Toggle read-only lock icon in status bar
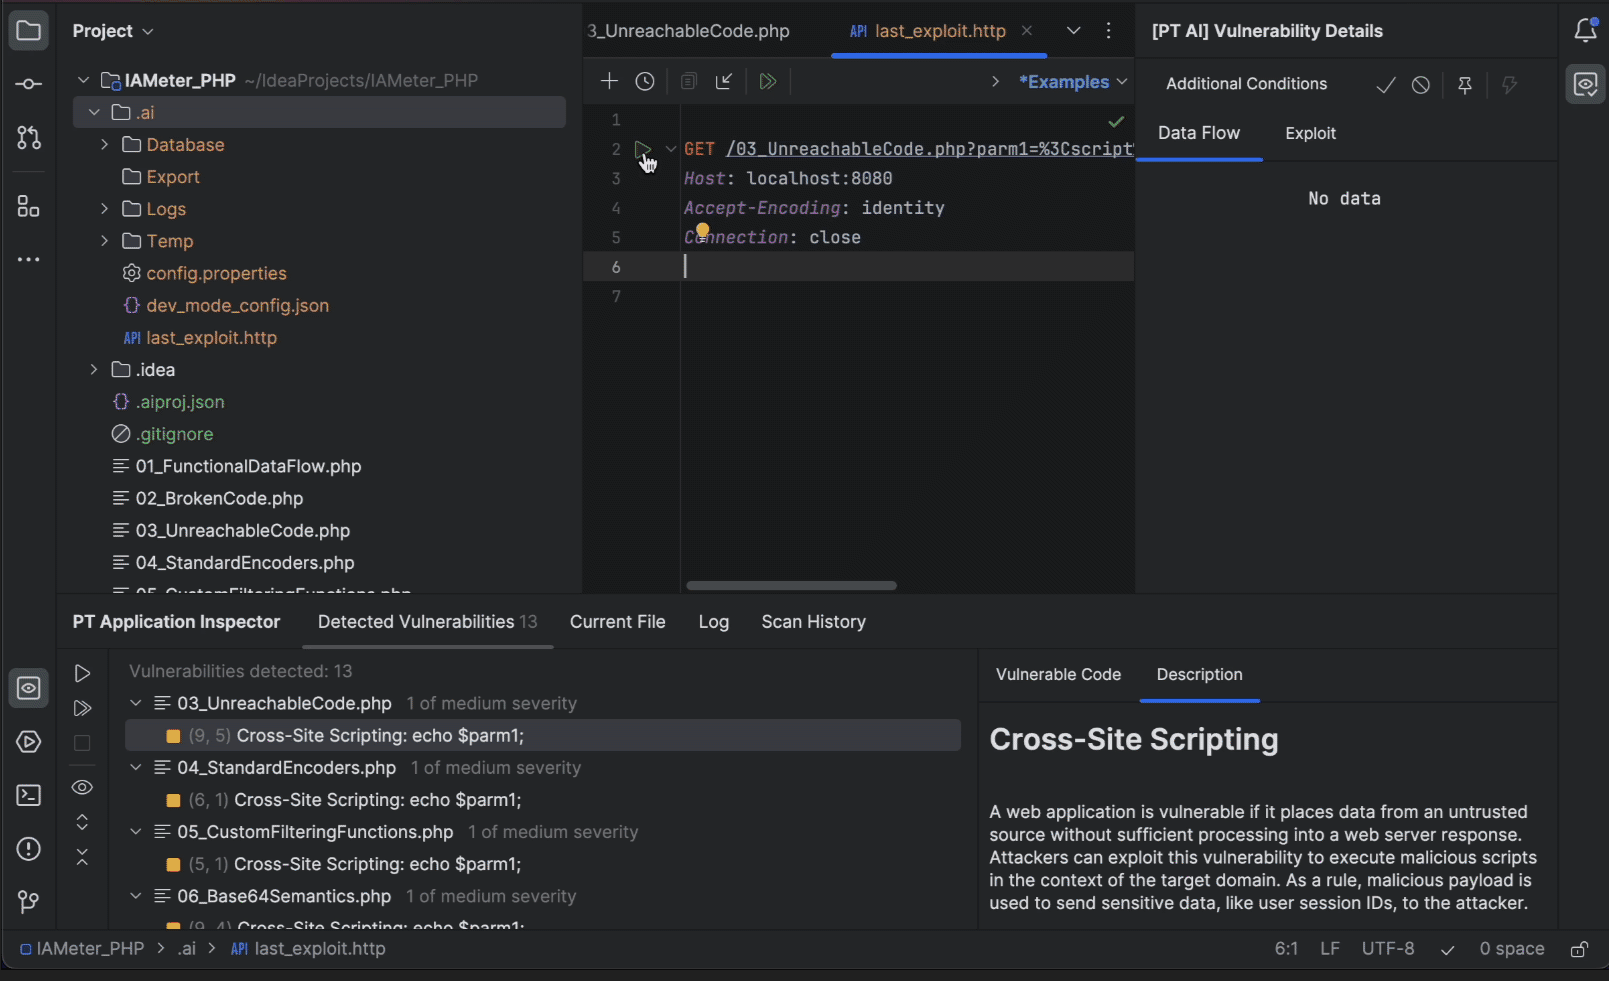The width and height of the screenshot is (1609, 981). (x=1579, y=949)
